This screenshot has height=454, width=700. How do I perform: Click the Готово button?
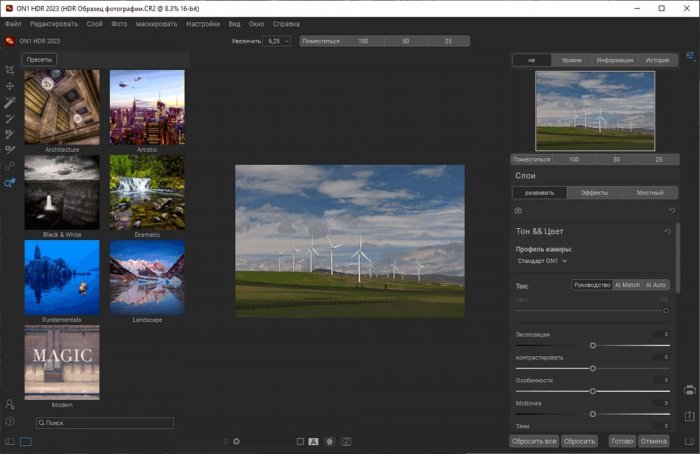[x=622, y=441]
